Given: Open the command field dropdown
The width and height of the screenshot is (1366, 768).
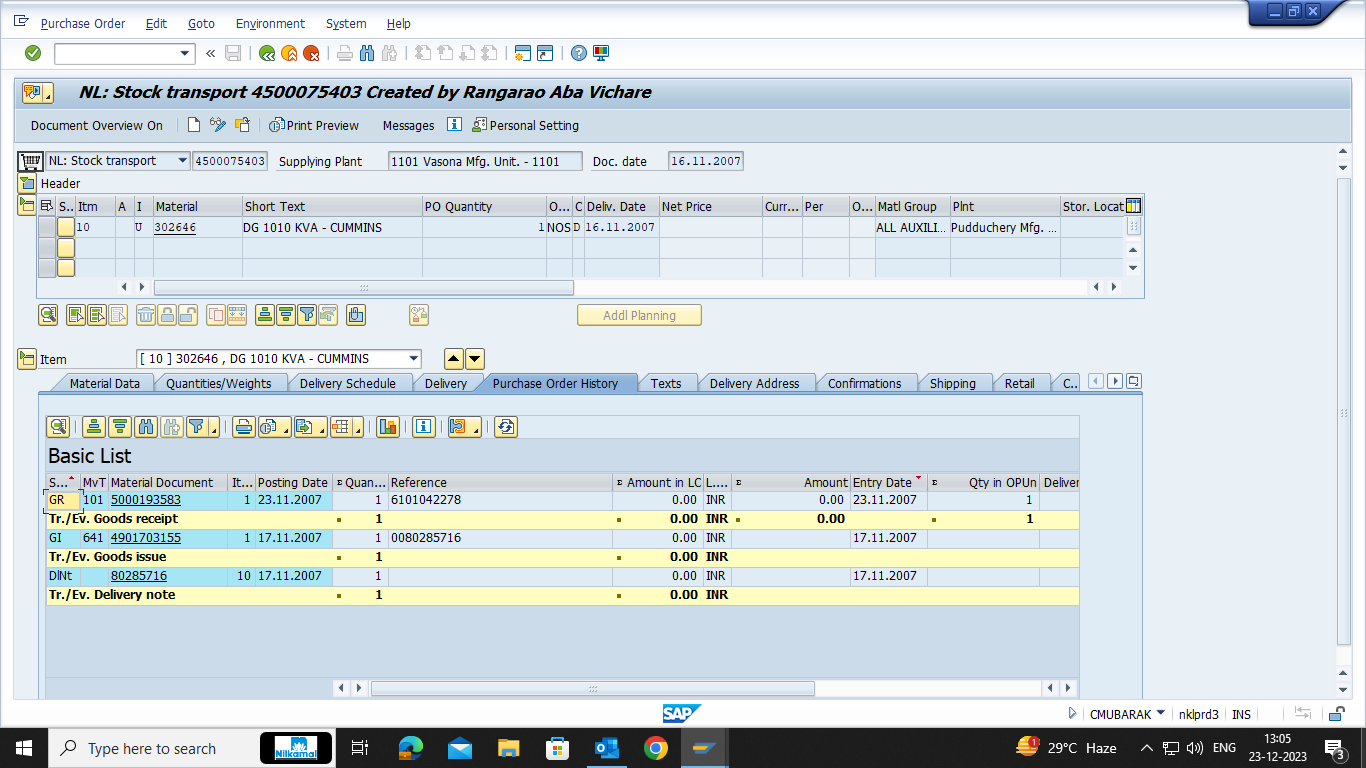Looking at the screenshot, I should tap(185, 53).
